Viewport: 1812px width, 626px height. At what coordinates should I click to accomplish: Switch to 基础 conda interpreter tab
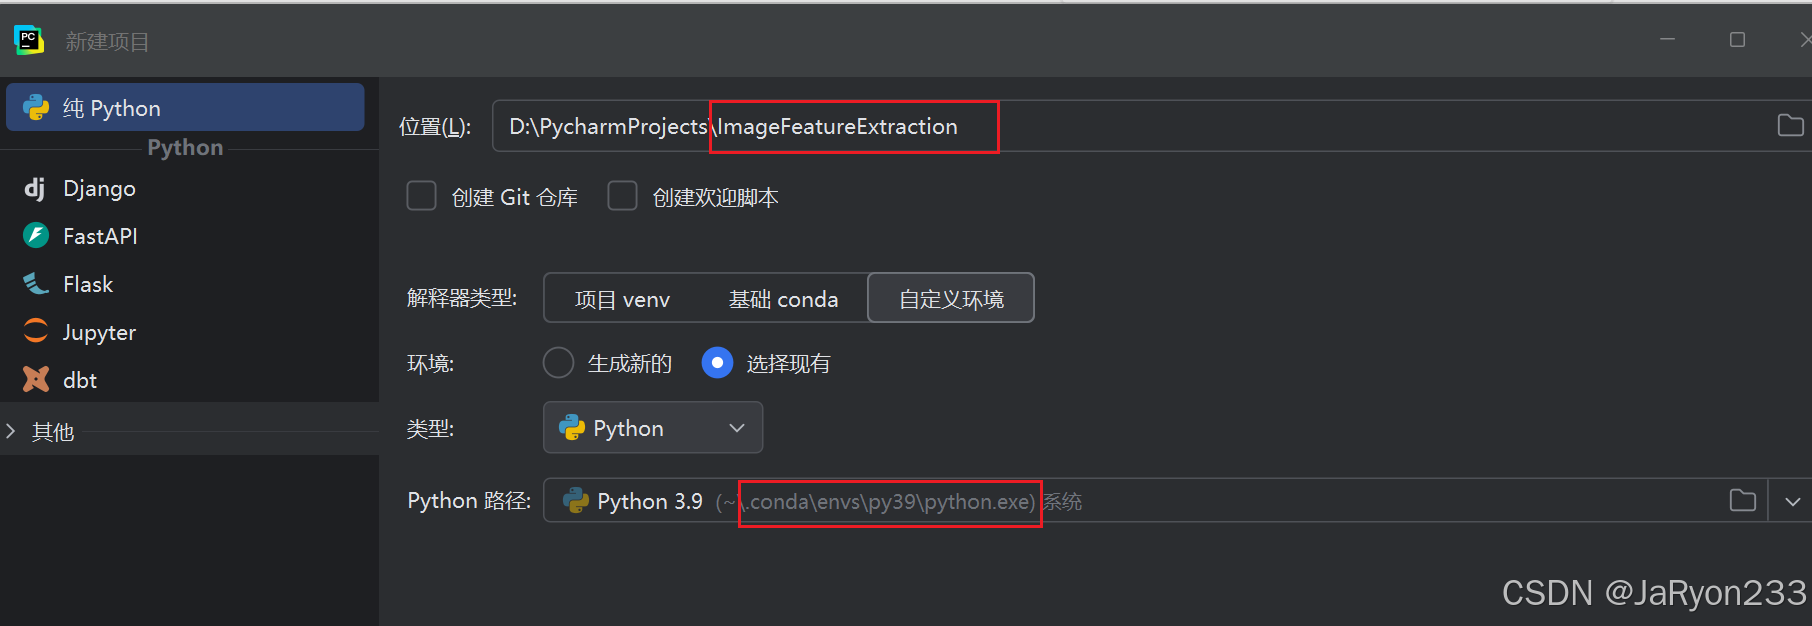[x=783, y=299]
